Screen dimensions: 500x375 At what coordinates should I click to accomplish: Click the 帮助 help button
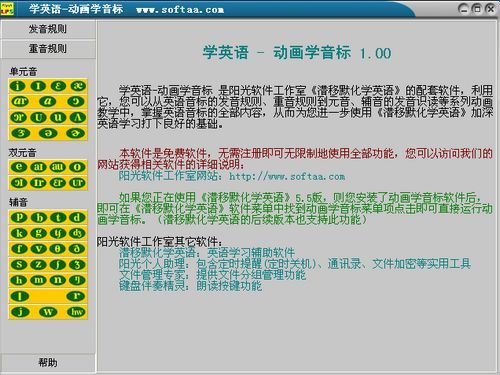coord(48,362)
